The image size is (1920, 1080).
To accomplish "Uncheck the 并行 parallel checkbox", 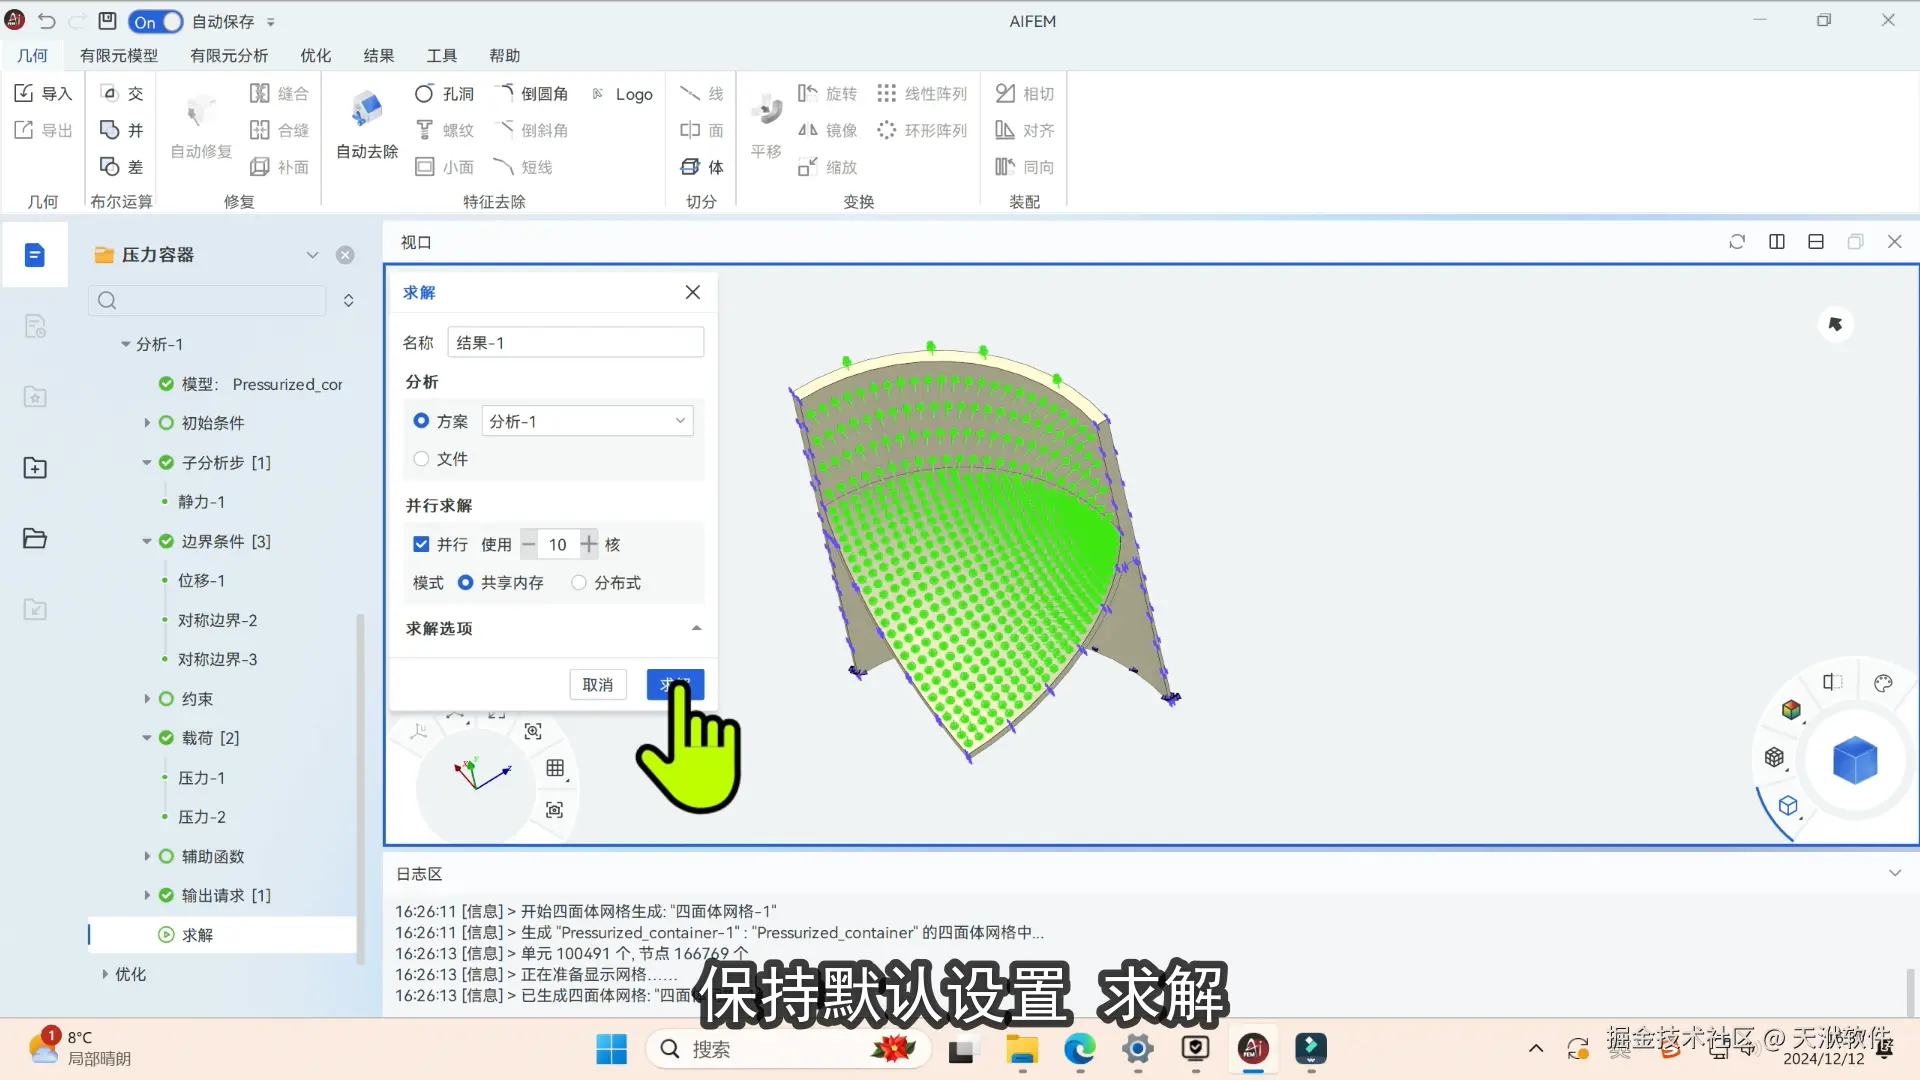I will coord(421,544).
